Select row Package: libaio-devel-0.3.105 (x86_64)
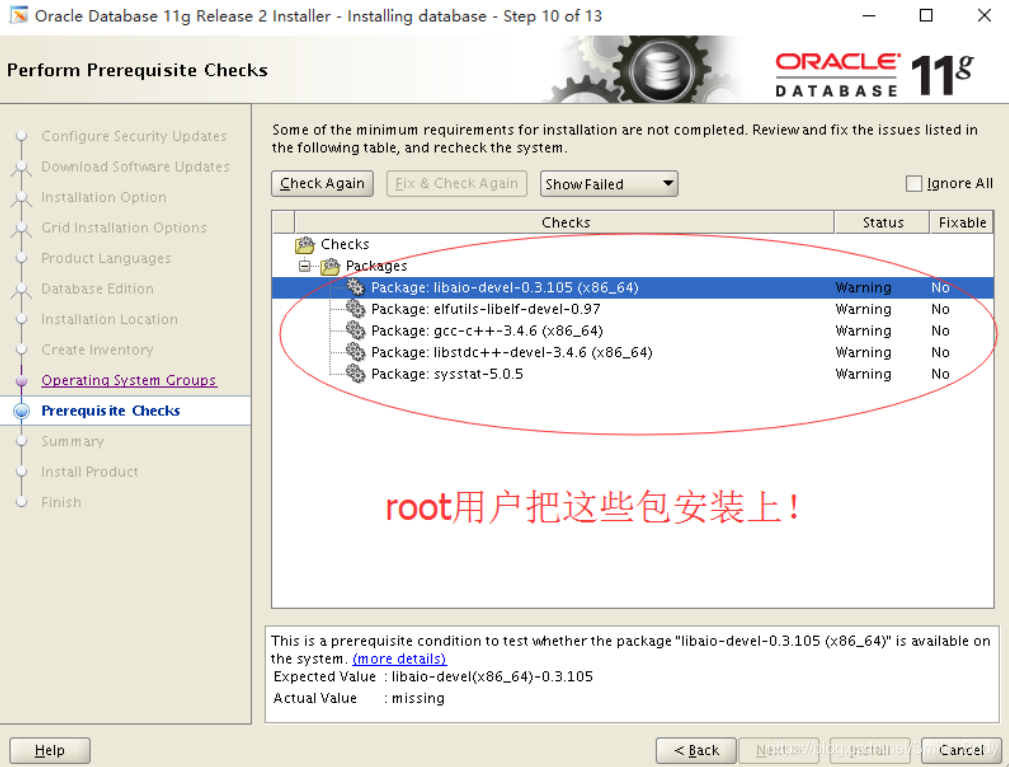Image resolution: width=1009 pixels, height=767 pixels. (633, 287)
